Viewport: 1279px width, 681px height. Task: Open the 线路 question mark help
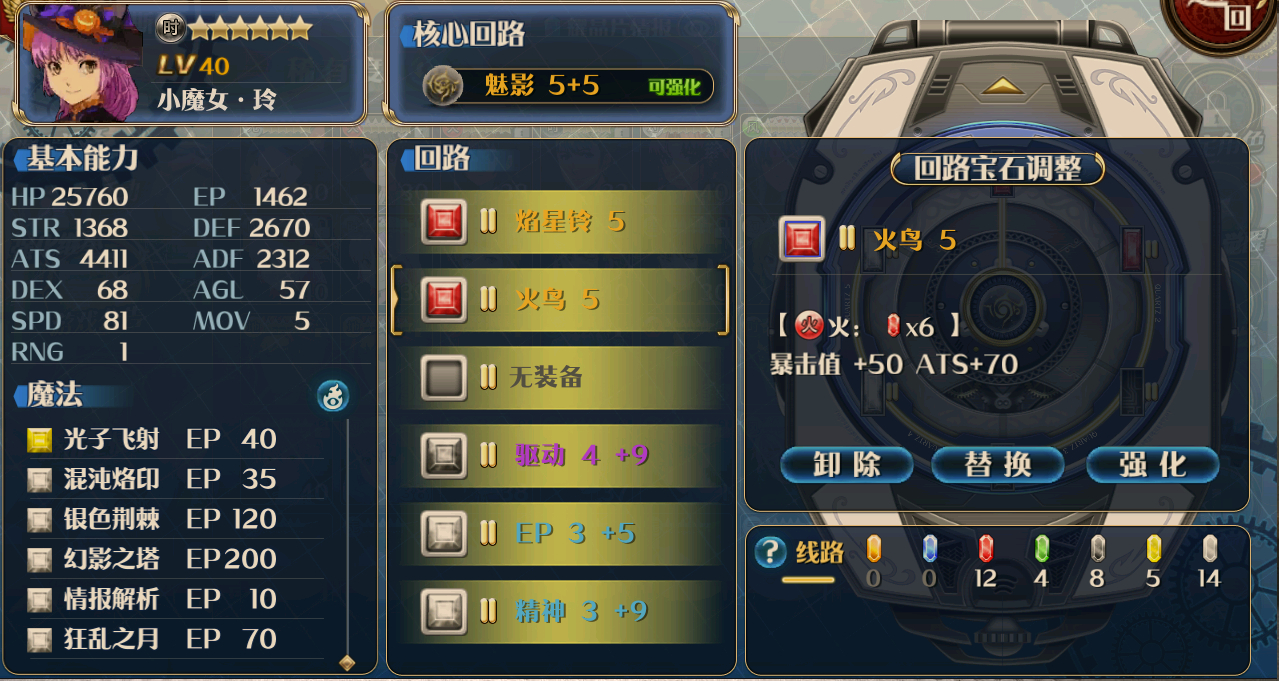click(769, 552)
